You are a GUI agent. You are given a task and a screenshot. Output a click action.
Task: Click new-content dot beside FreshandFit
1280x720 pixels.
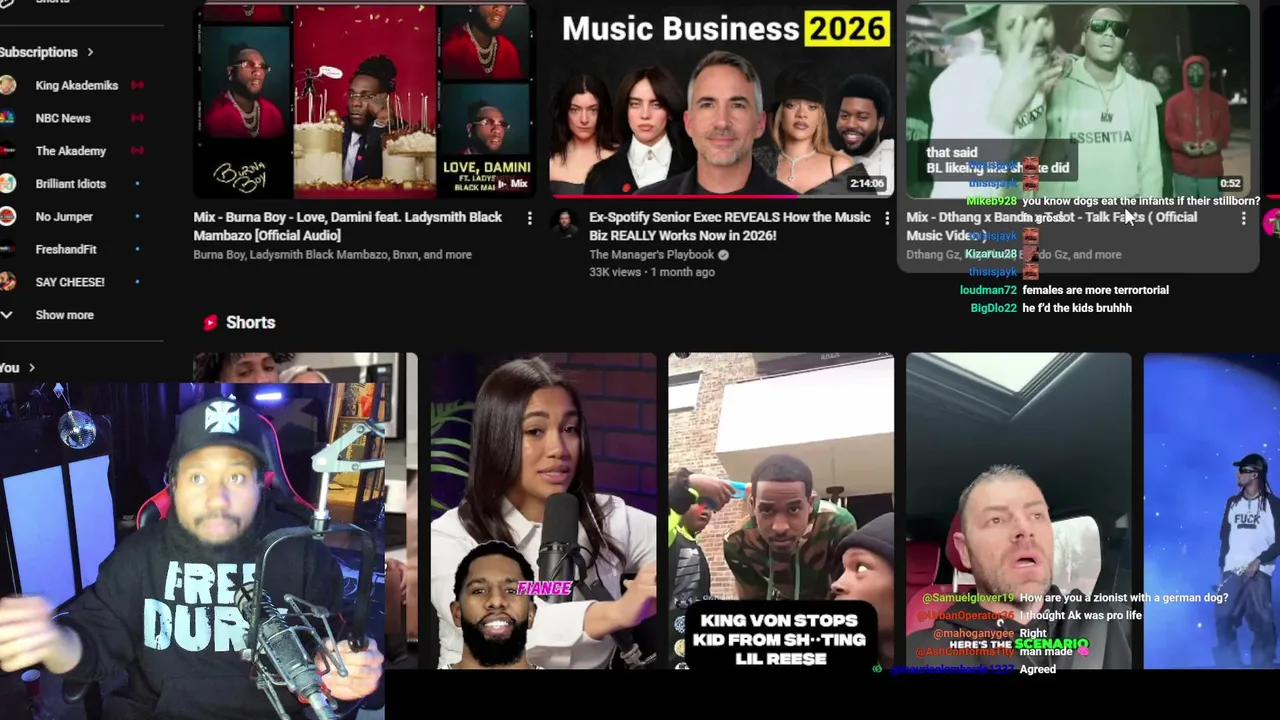pos(137,249)
